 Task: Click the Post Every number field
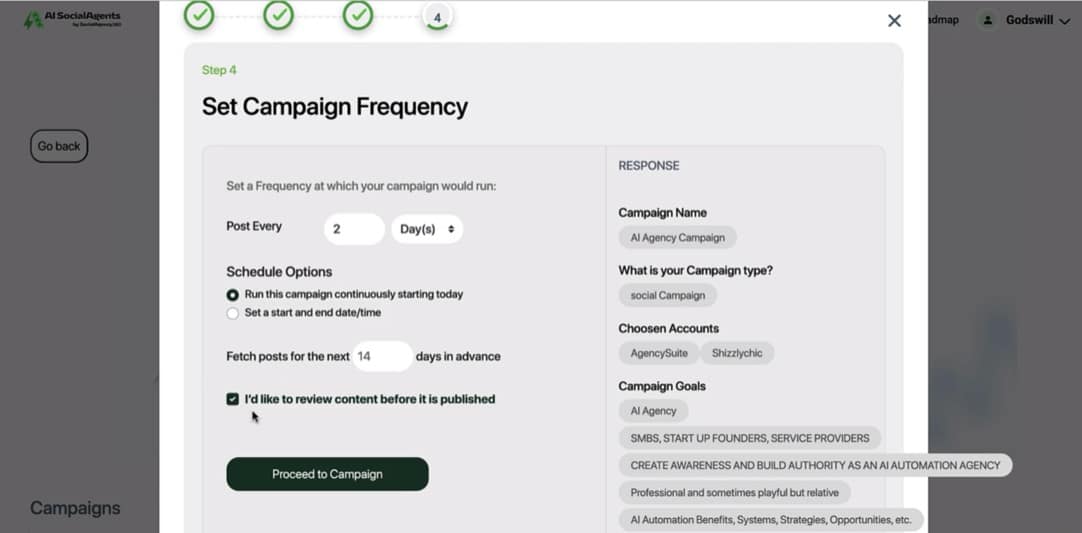coord(354,229)
